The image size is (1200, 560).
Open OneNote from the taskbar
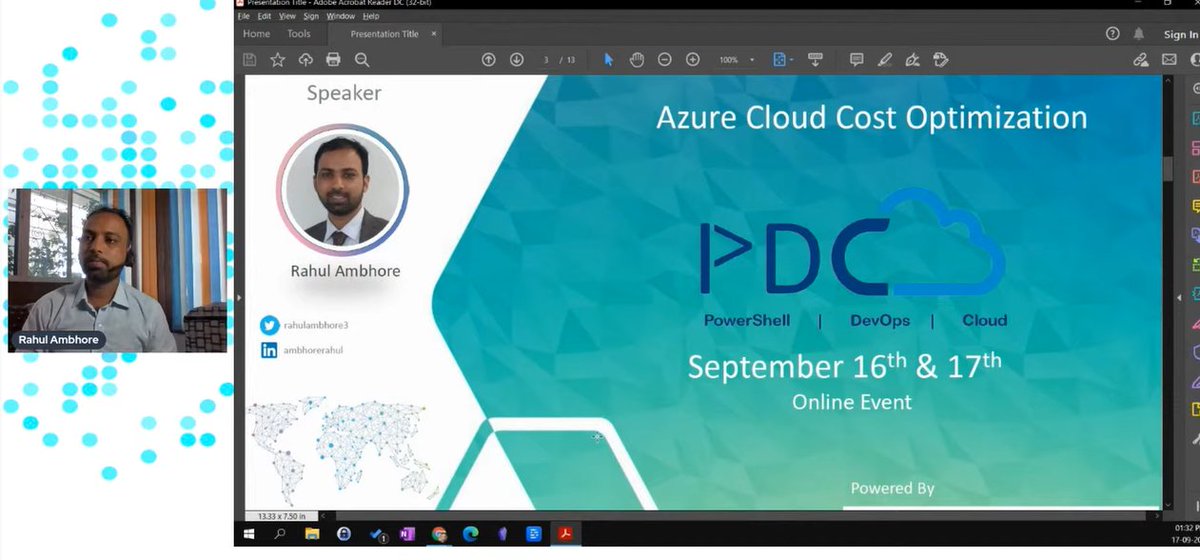pyautogui.click(x=407, y=534)
